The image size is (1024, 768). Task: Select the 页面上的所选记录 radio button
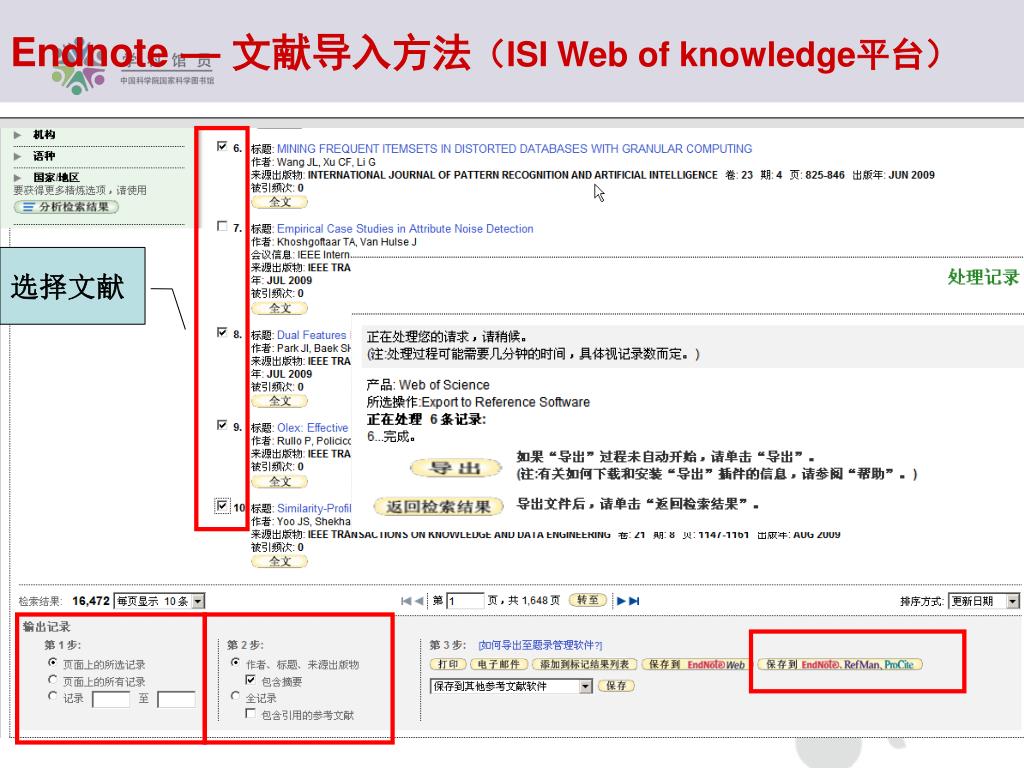pos(53,663)
